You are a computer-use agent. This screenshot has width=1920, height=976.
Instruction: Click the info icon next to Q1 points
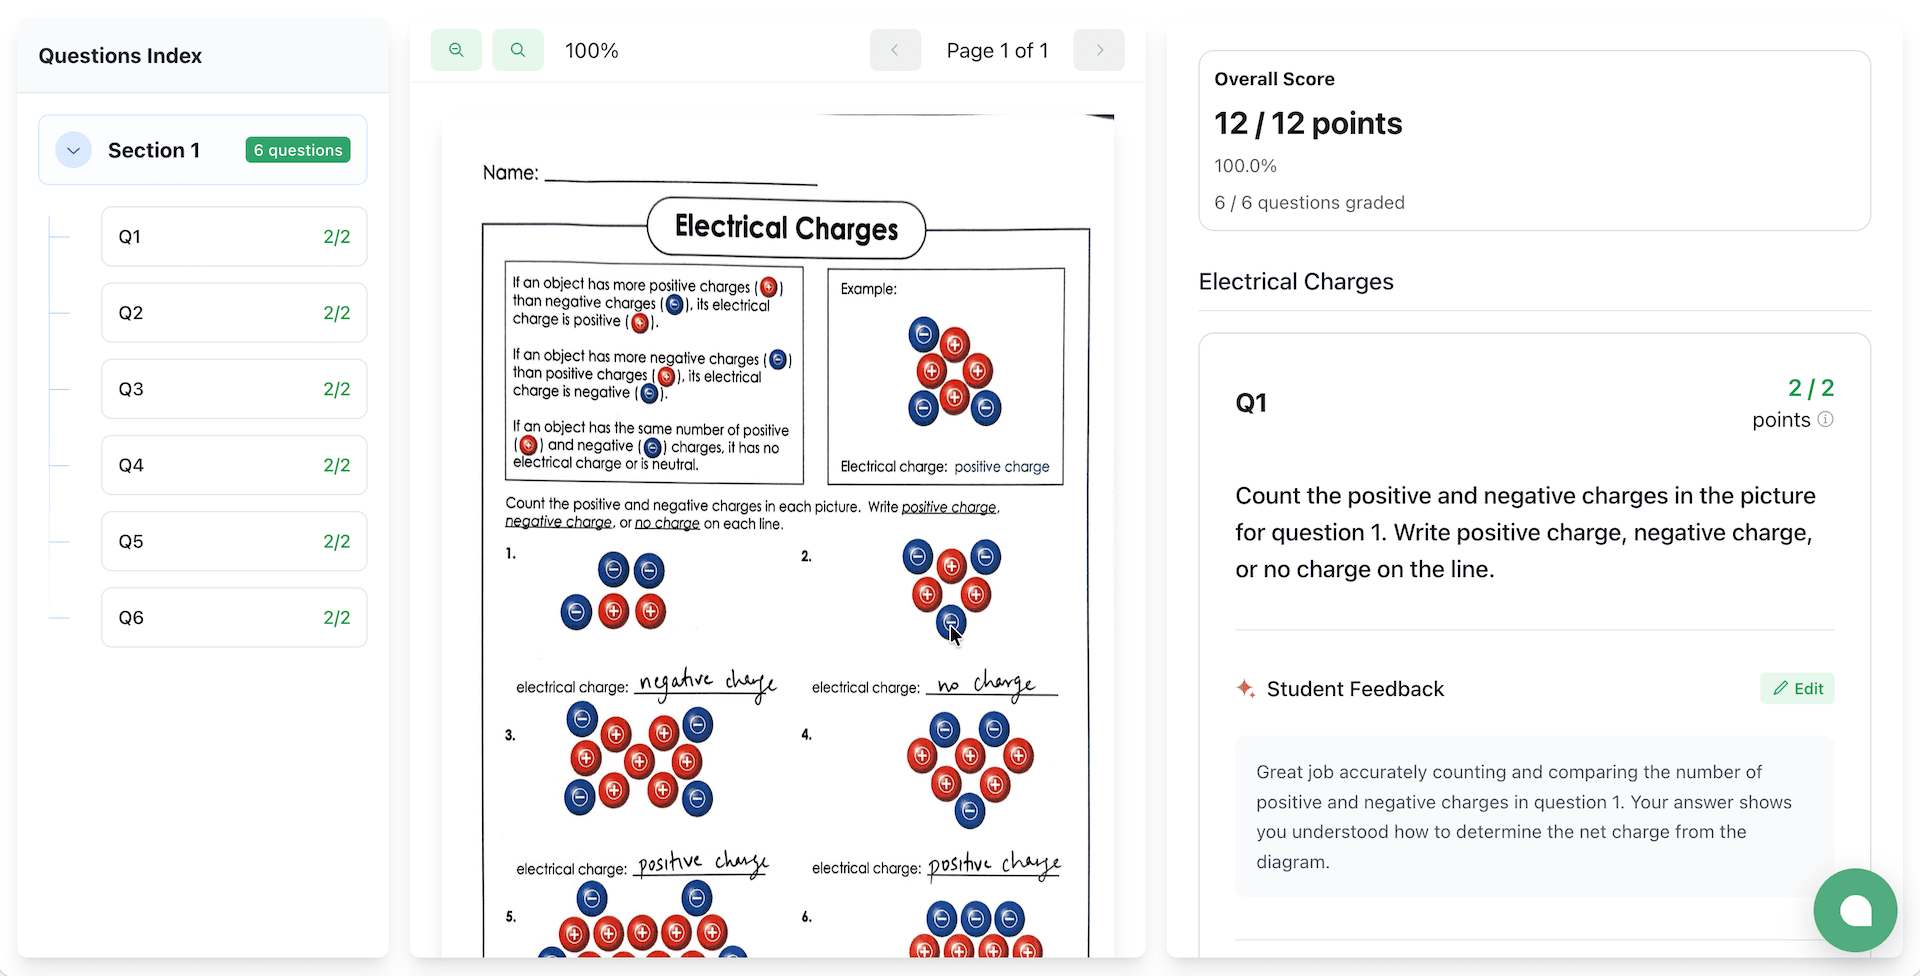(1826, 420)
